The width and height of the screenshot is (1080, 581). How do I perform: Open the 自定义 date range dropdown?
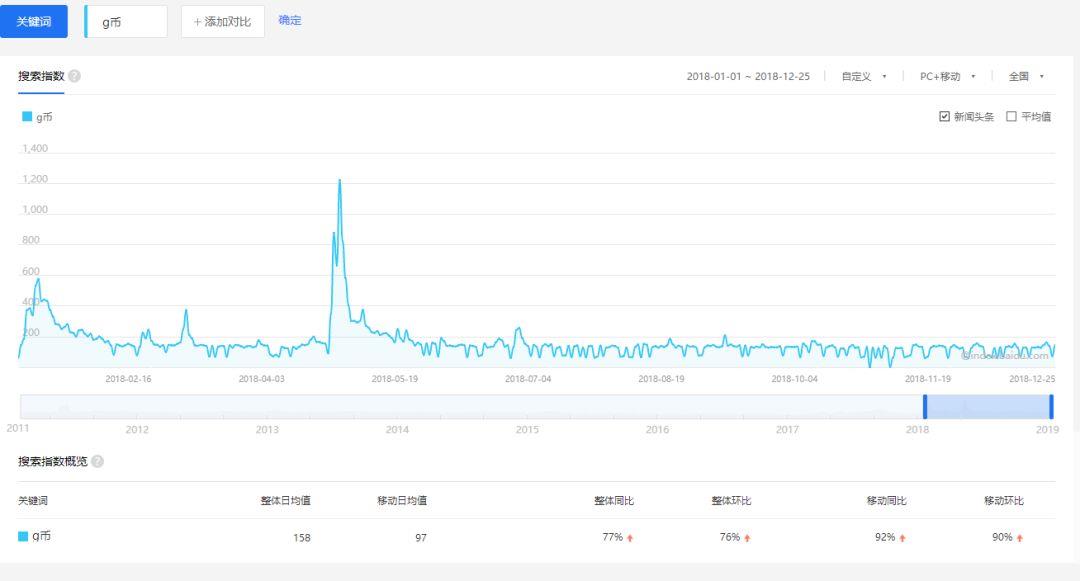(x=864, y=76)
